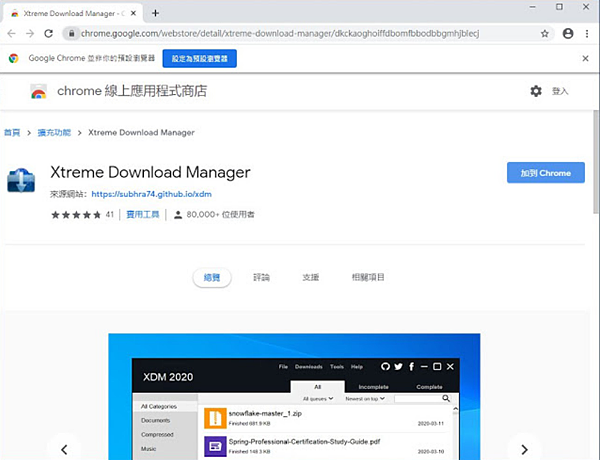
Task: Click the File menu in XDM screenshot
Action: point(283,367)
